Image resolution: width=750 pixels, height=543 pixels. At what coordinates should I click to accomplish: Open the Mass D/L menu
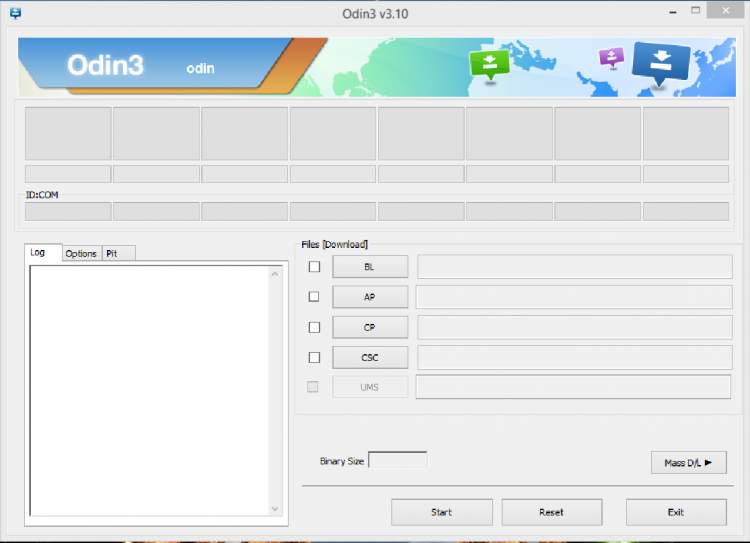point(688,463)
